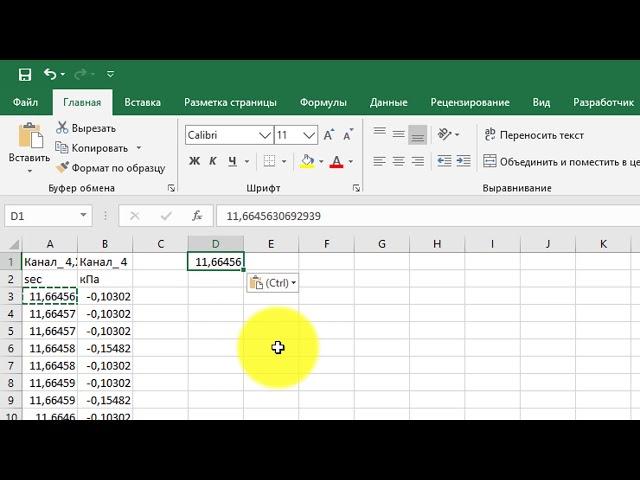Image resolution: width=640 pixels, height=480 pixels.
Task: Expand the fill color dropdown arrow
Action: 321,162
